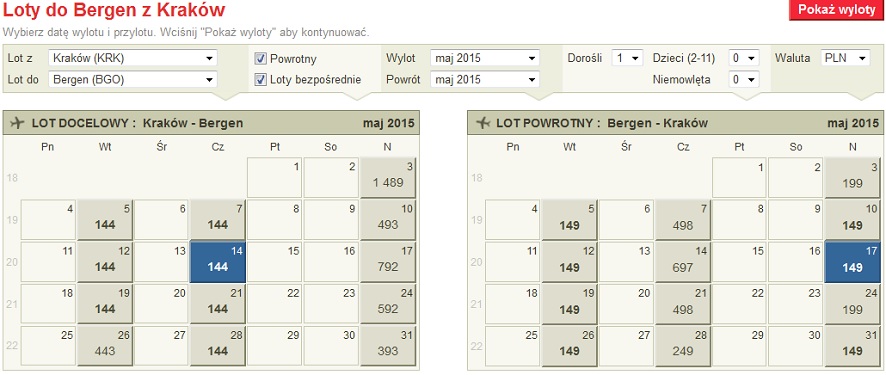Open the Niemowlęta count dropdown
The width and height of the screenshot is (886, 375).
(744, 80)
